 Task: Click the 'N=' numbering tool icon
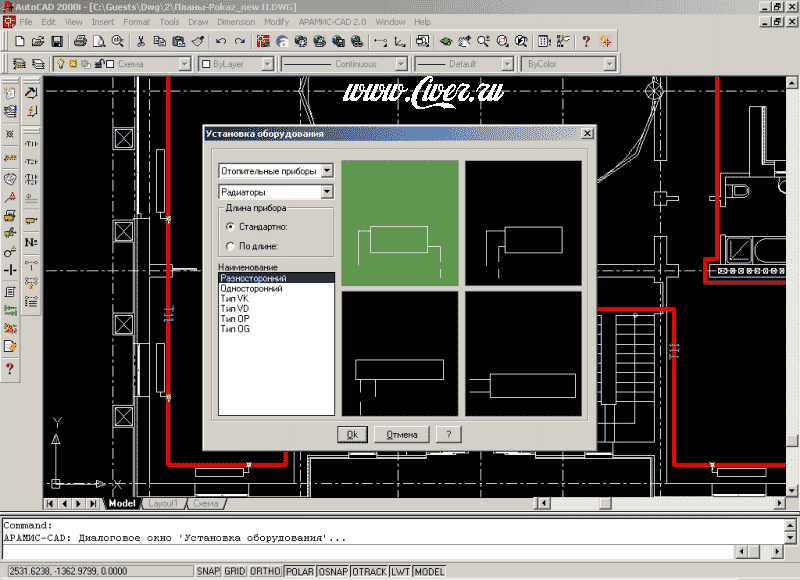31,242
